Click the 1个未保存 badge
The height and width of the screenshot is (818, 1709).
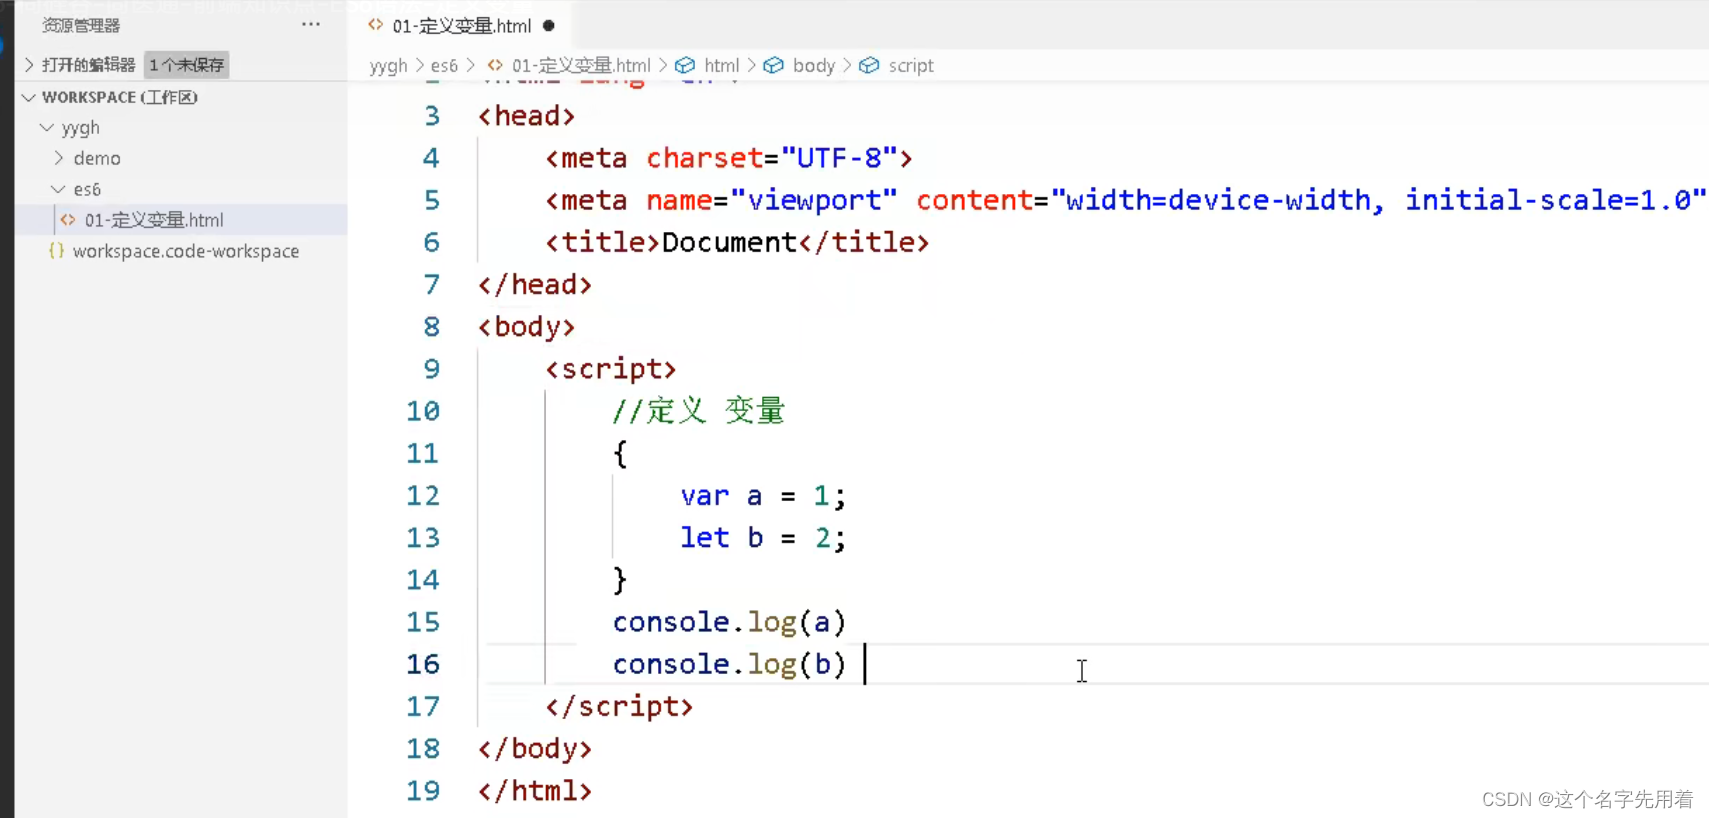187,65
